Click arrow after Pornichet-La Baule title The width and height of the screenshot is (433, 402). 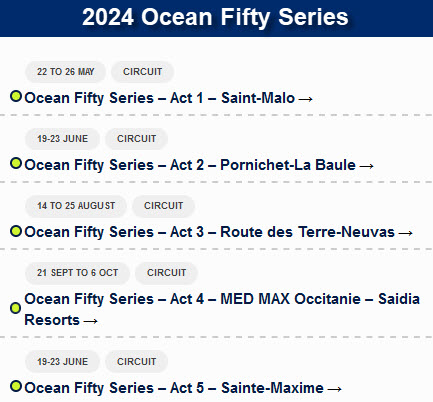(x=367, y=166)
